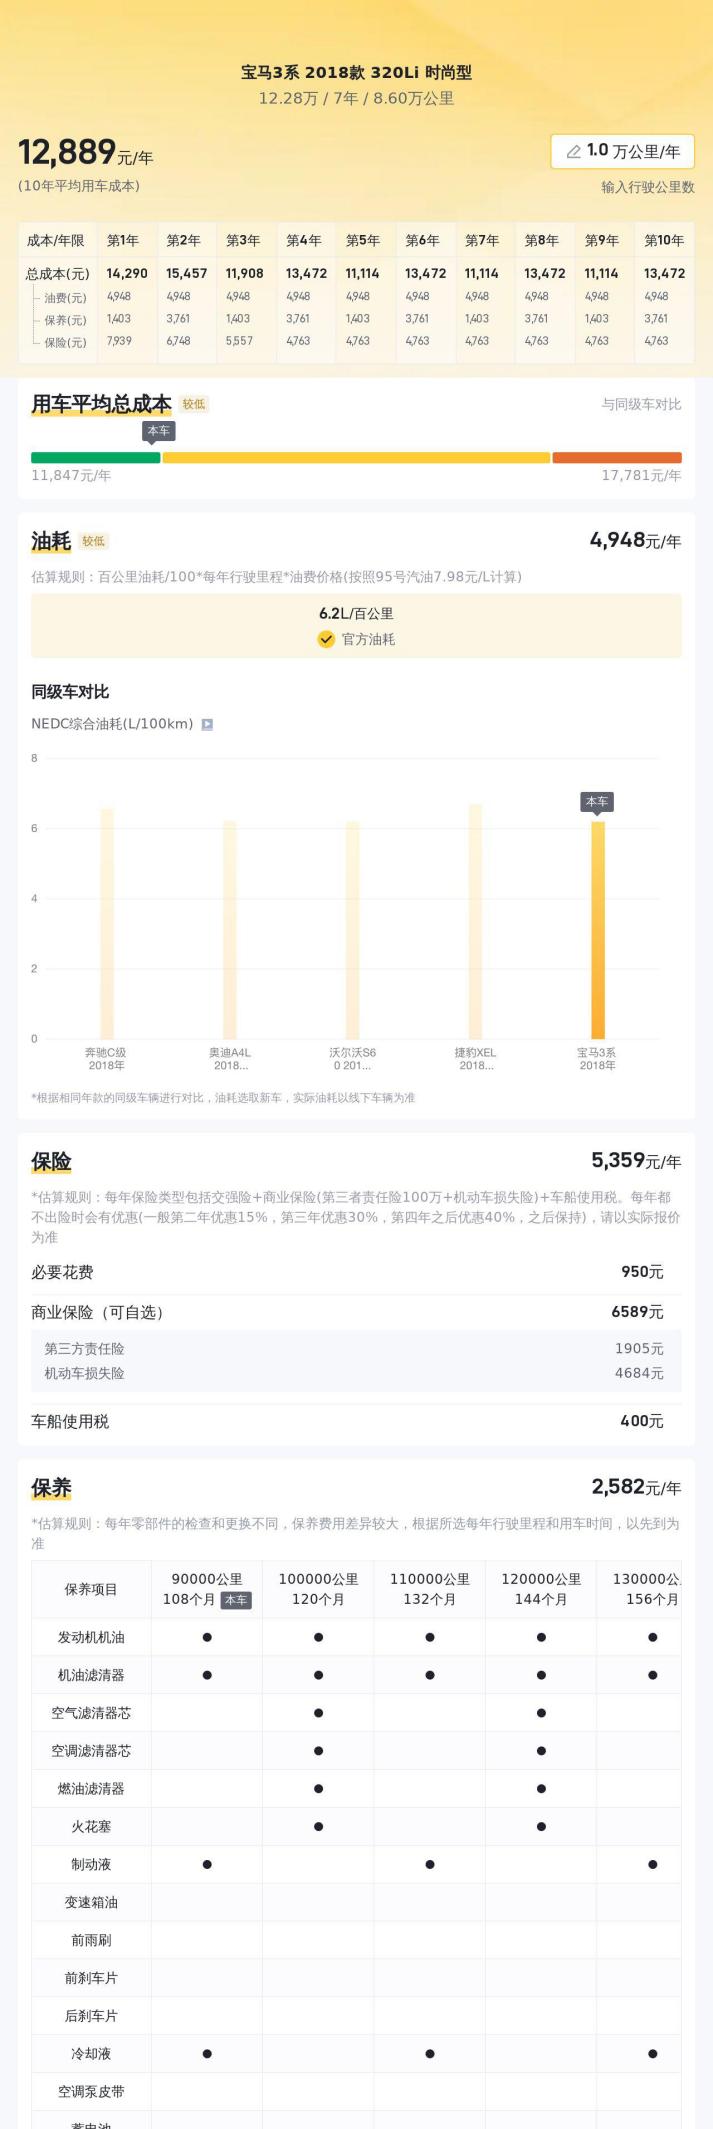713x2129 pixels.
Task: Click the 较低 badge next to 油耗
Action: click(x=94, y=541)
